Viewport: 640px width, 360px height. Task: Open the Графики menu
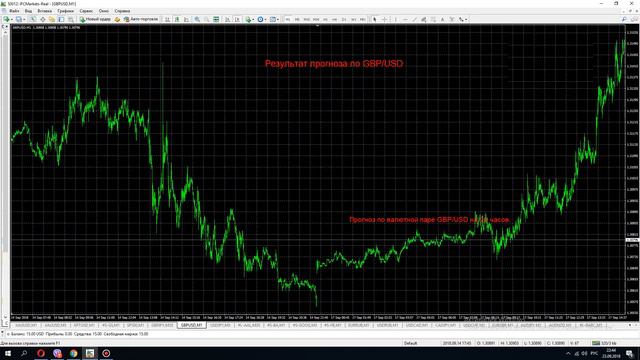[65, 11]
